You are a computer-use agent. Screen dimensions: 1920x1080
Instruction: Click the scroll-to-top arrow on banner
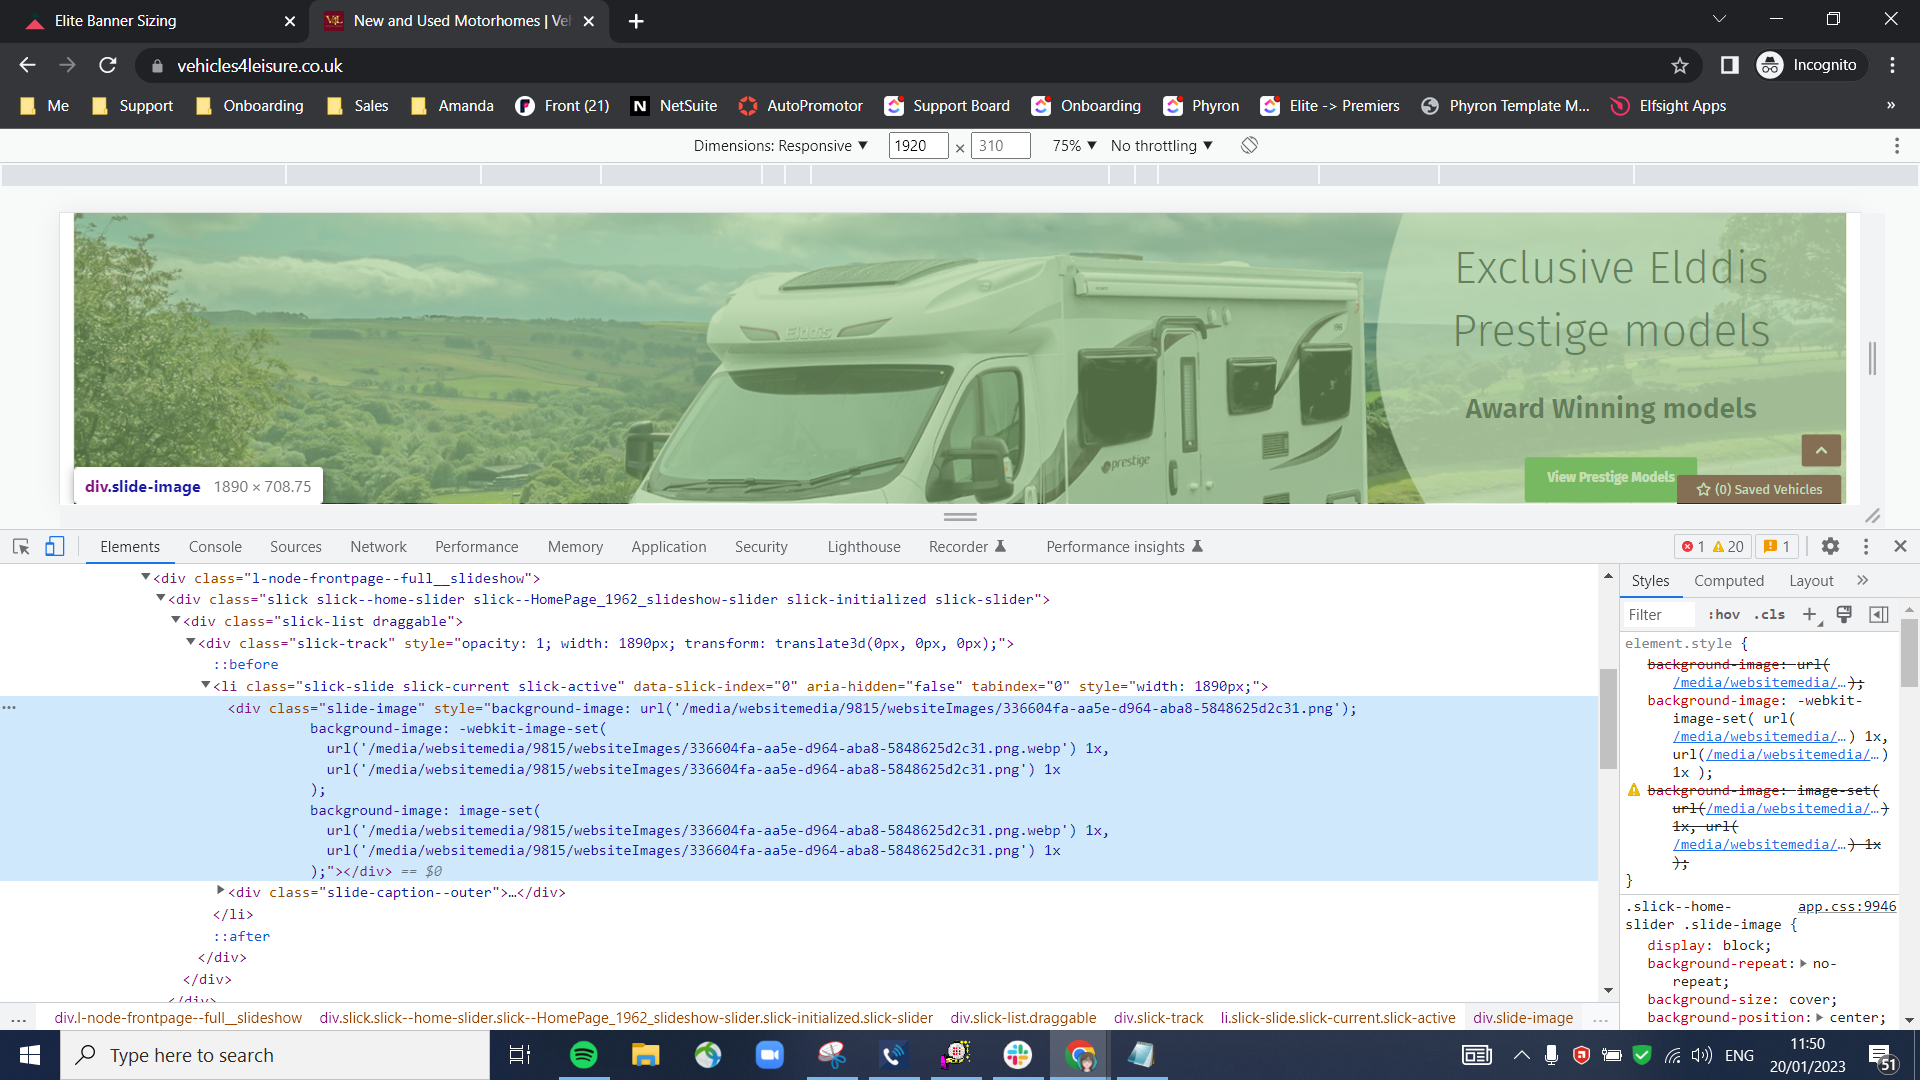pyautogui.click(x=1821, y=451)
